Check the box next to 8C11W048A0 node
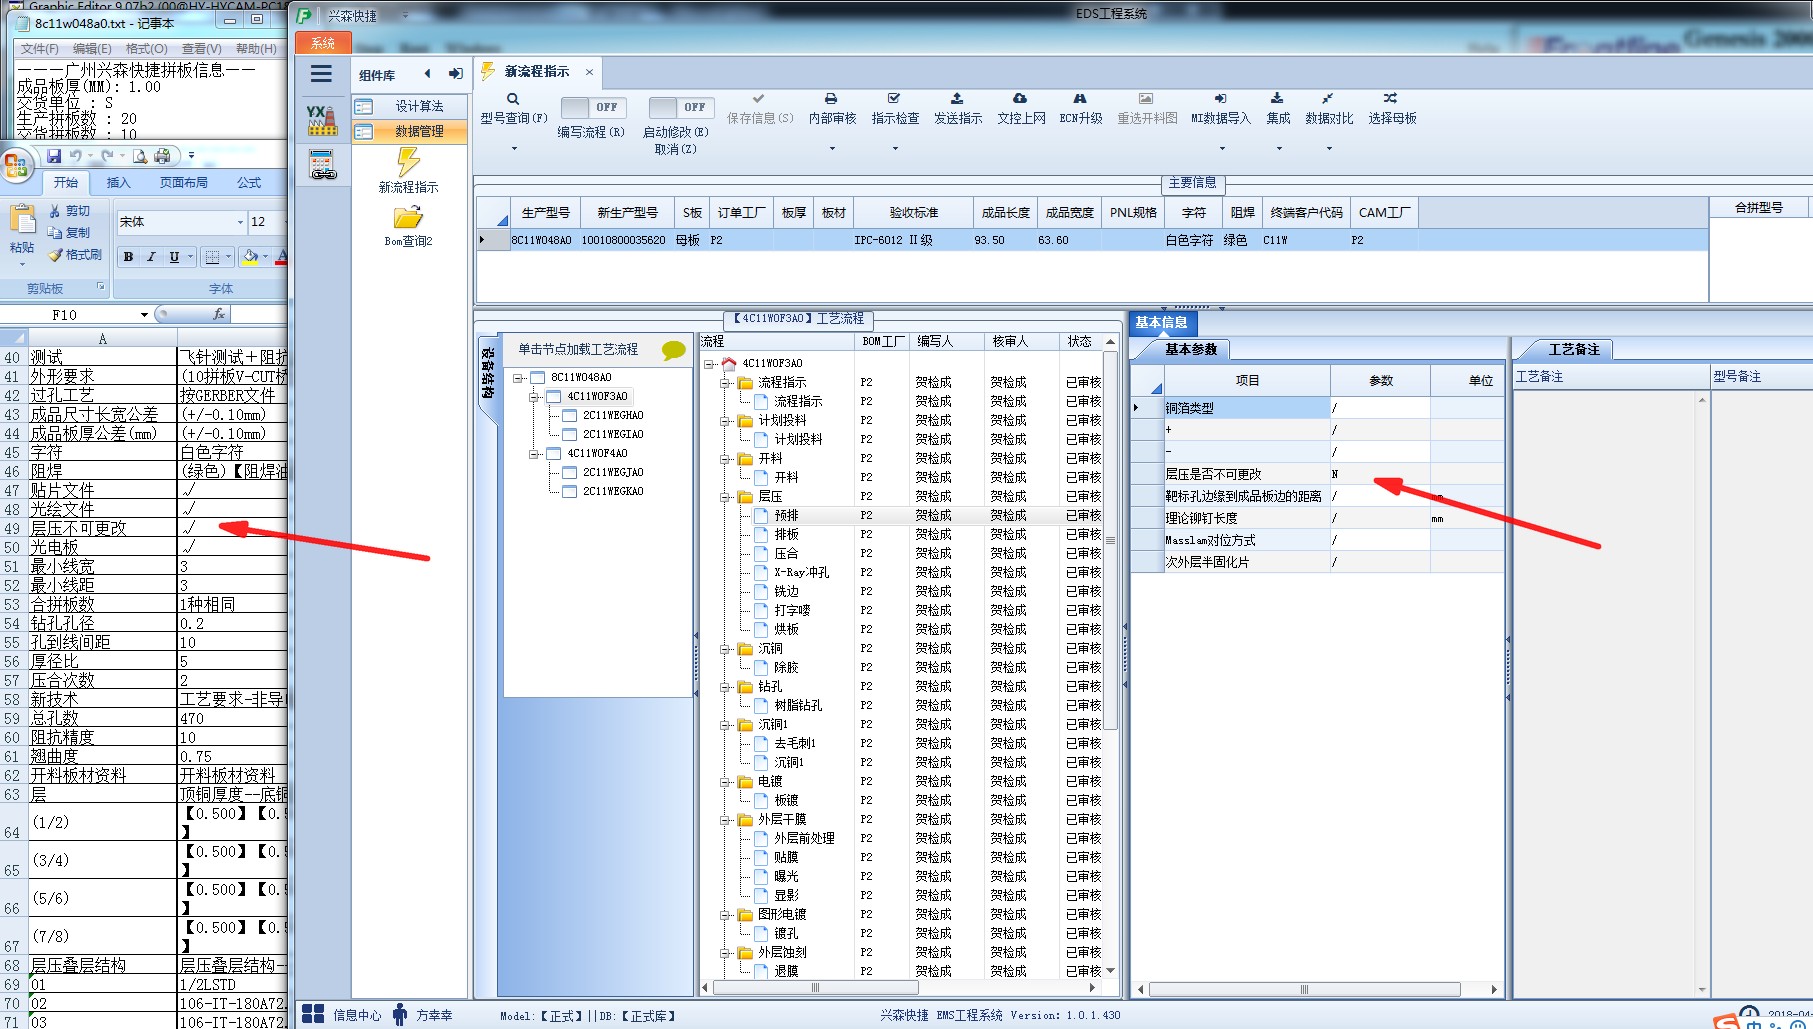 click(x=538, y=377)
